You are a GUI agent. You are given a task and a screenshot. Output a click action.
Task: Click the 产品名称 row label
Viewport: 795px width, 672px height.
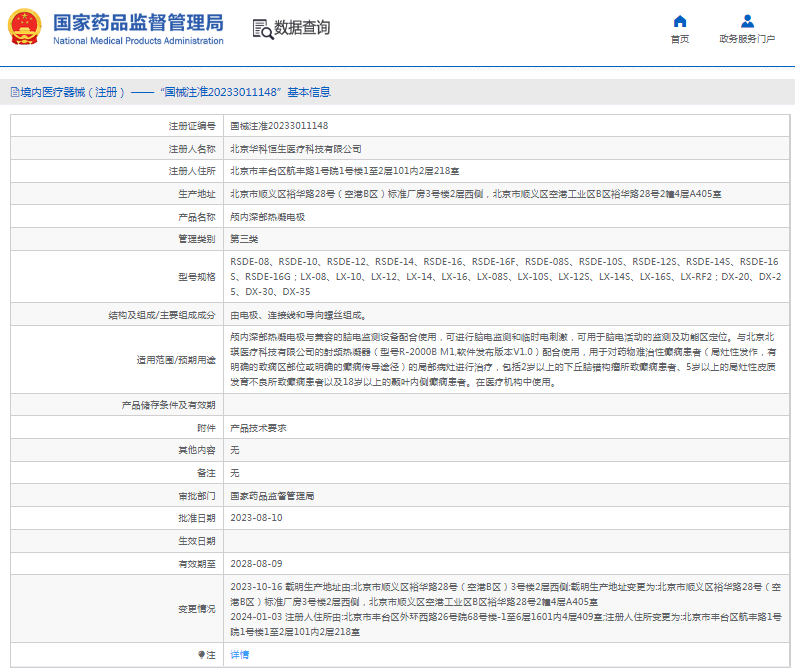click(197, 217)
